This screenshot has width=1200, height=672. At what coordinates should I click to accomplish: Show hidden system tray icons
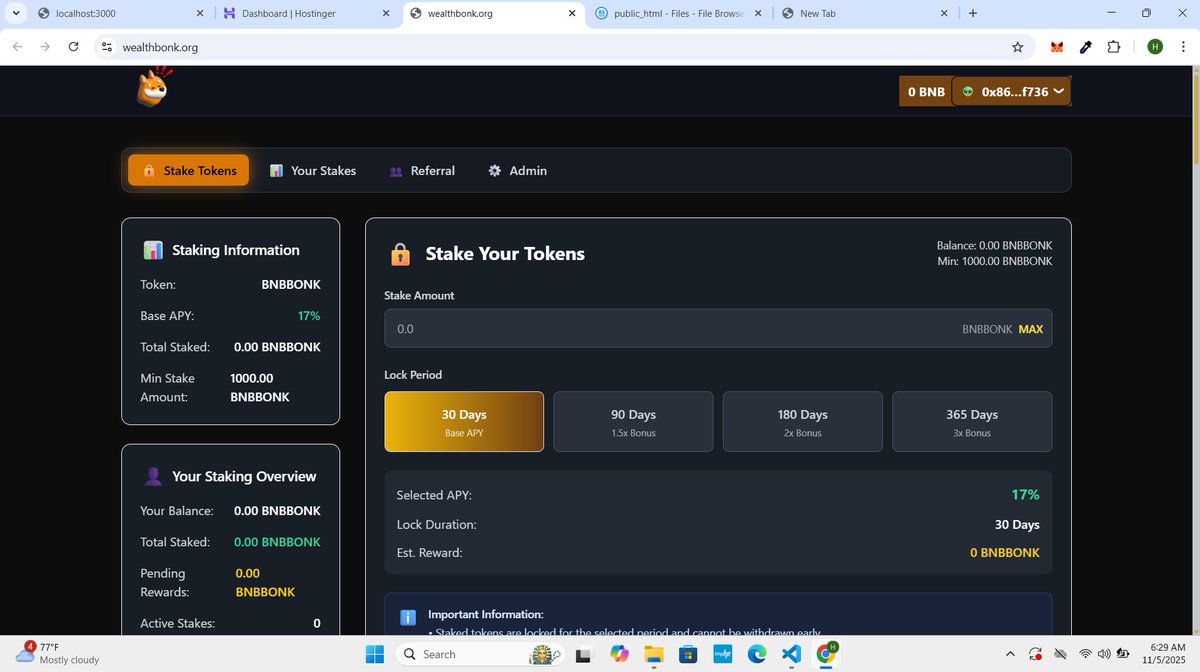(x=1009, y=654)
